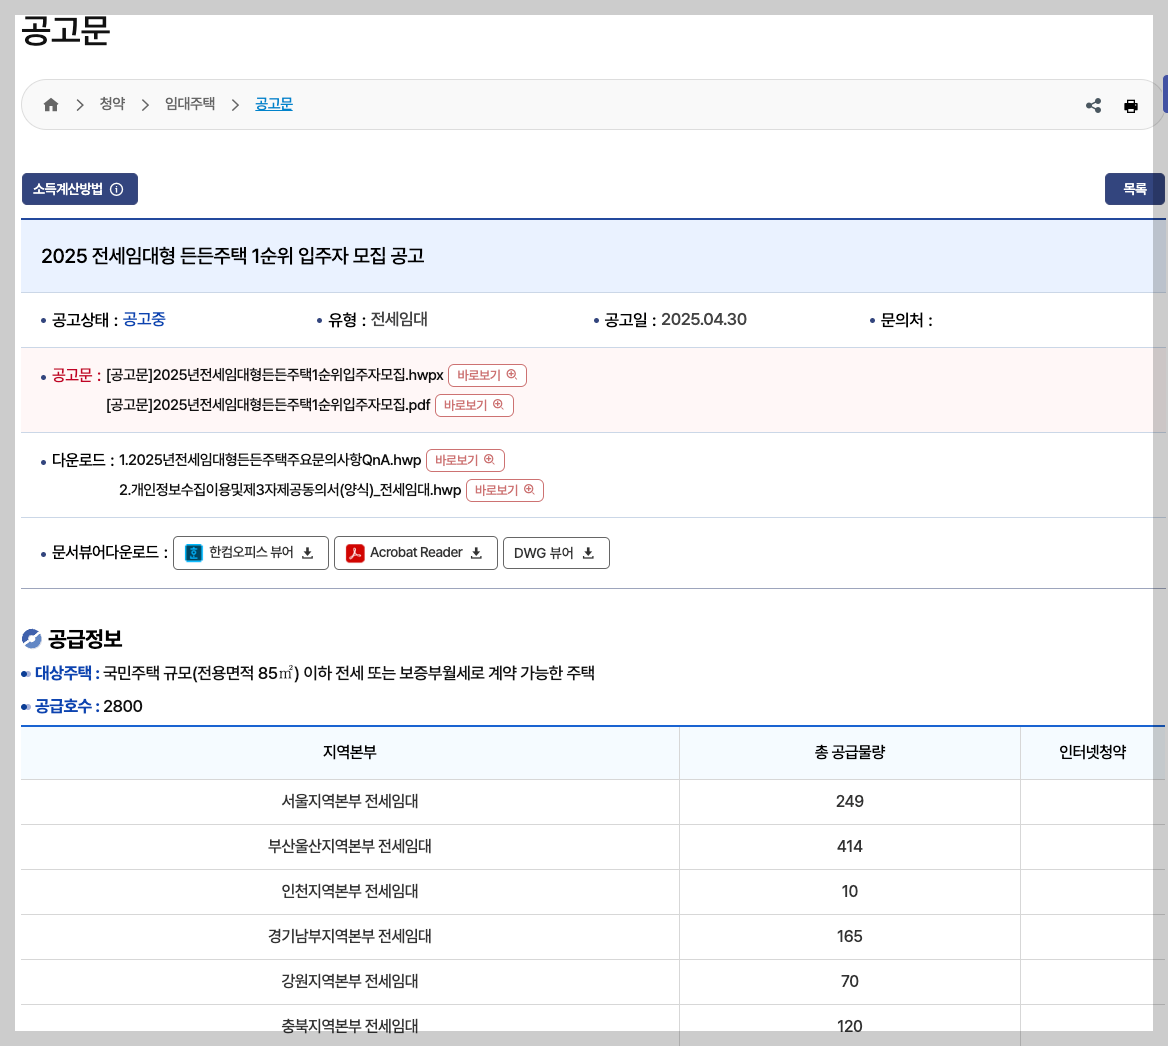Click the 공고중 status link
1168x1046 pixels.
click(x=145, y=319)
